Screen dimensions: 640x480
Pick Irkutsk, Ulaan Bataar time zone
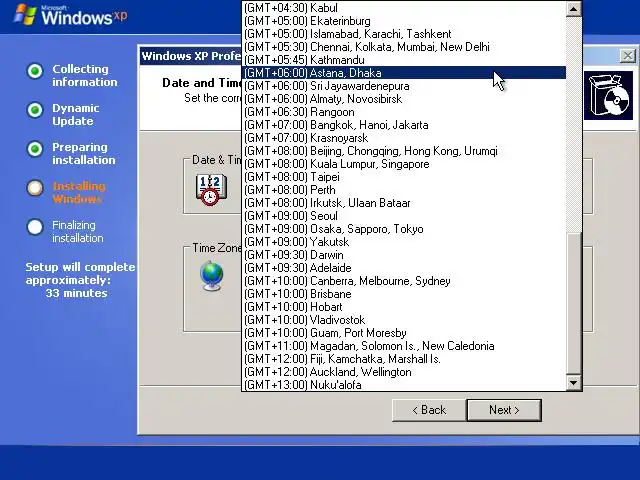point(404,203)
